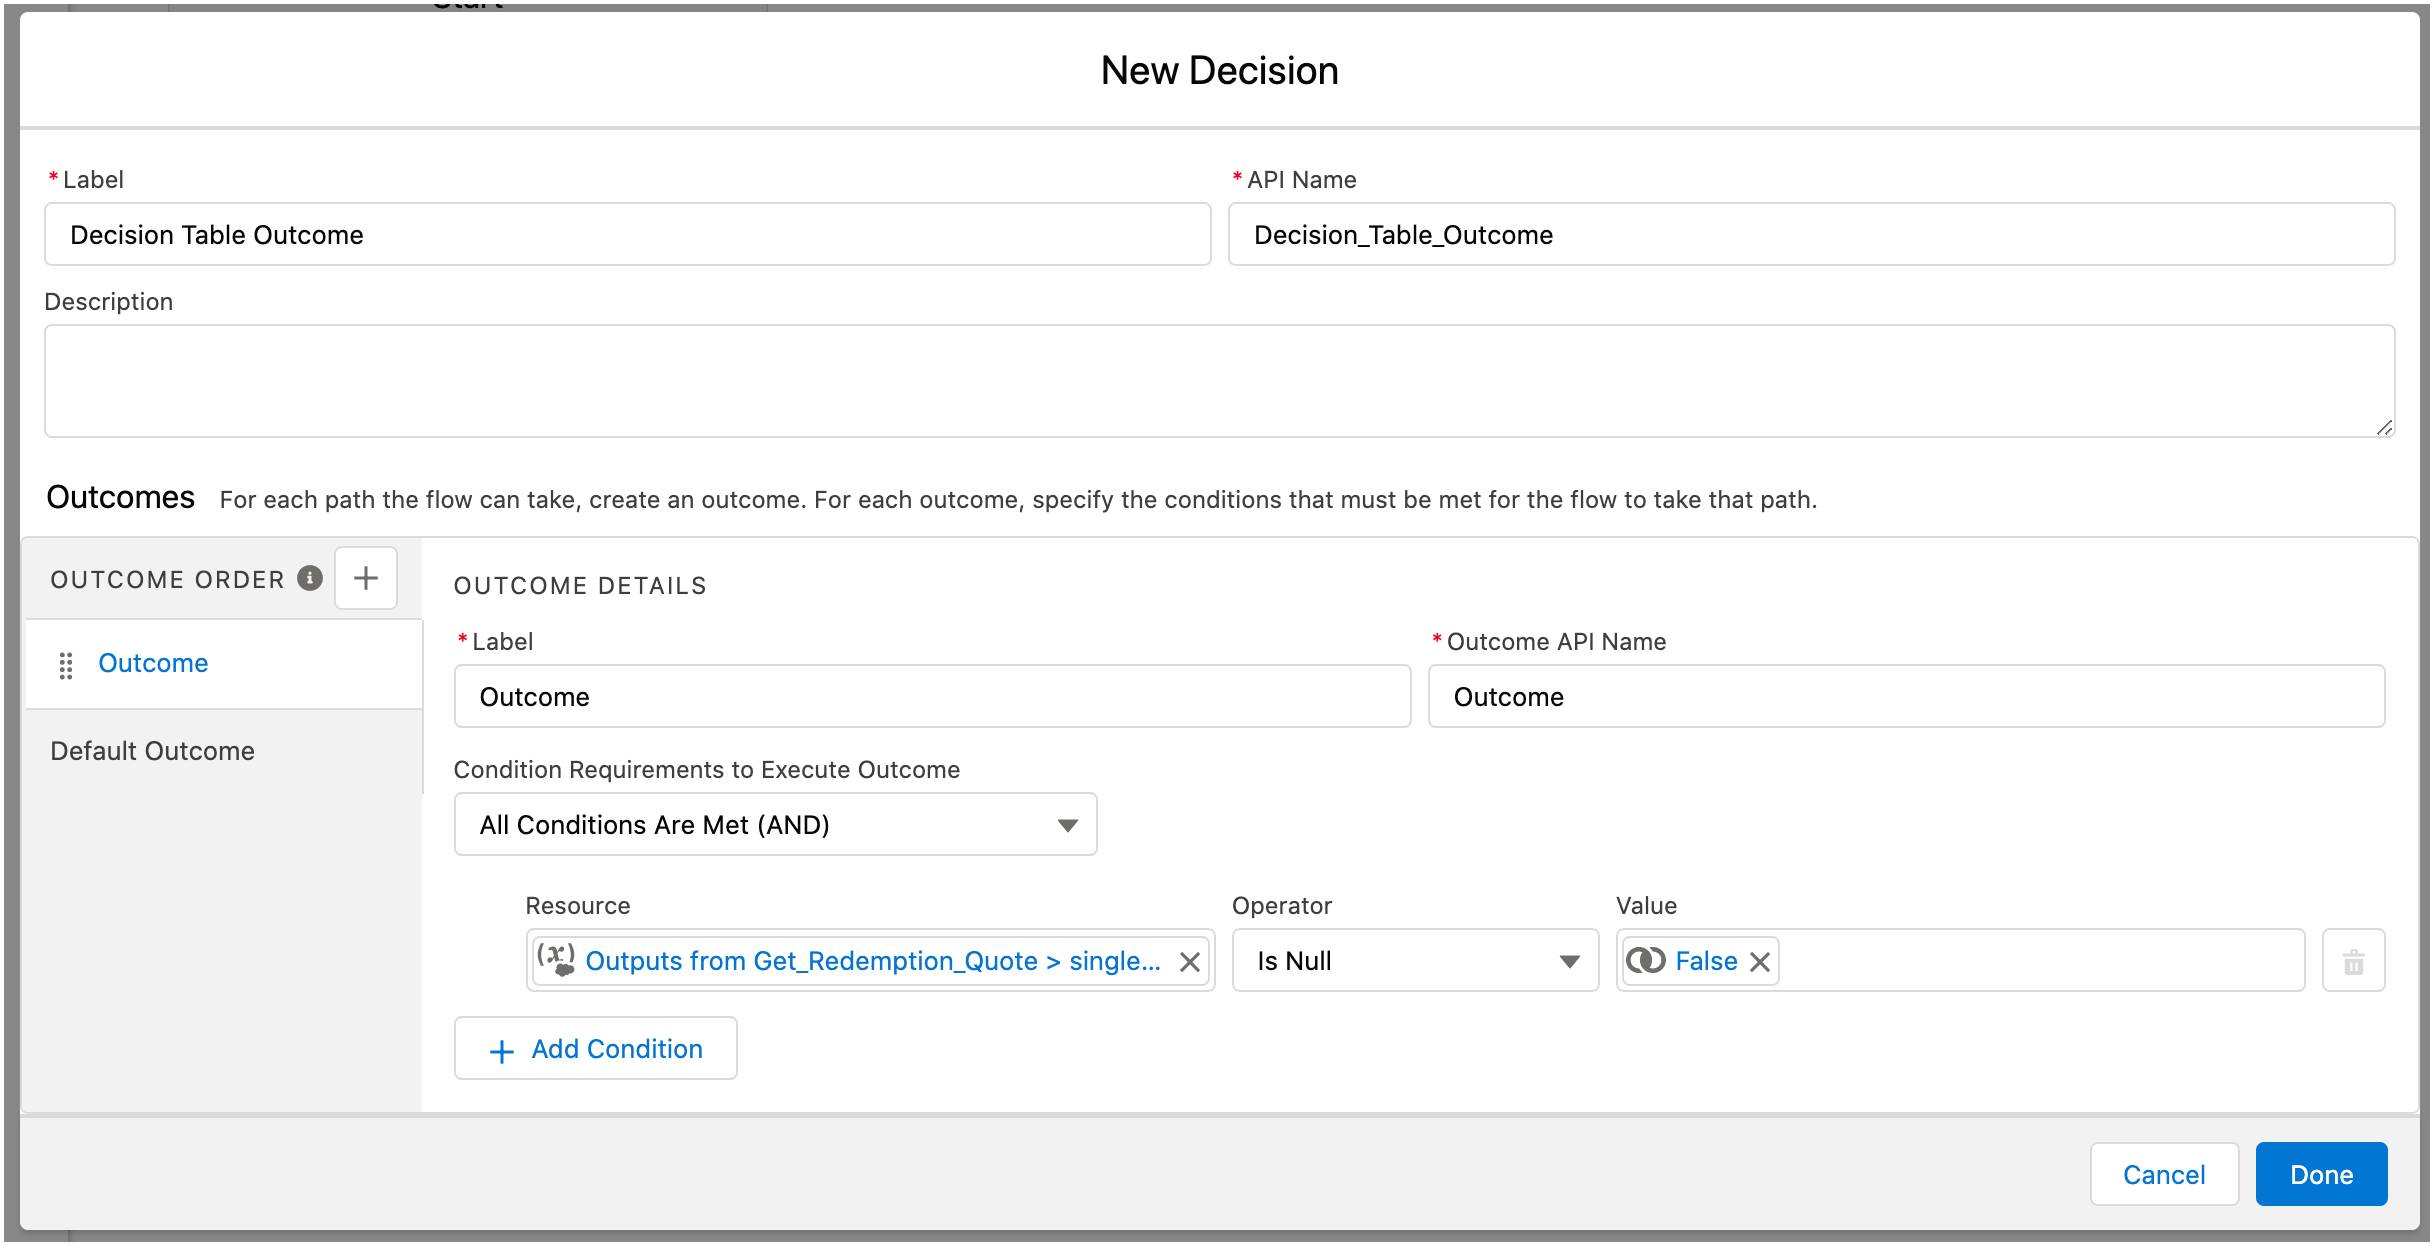Click Done to save the decision
Screen dimensions: 2434x1246
point(2322,1173)
